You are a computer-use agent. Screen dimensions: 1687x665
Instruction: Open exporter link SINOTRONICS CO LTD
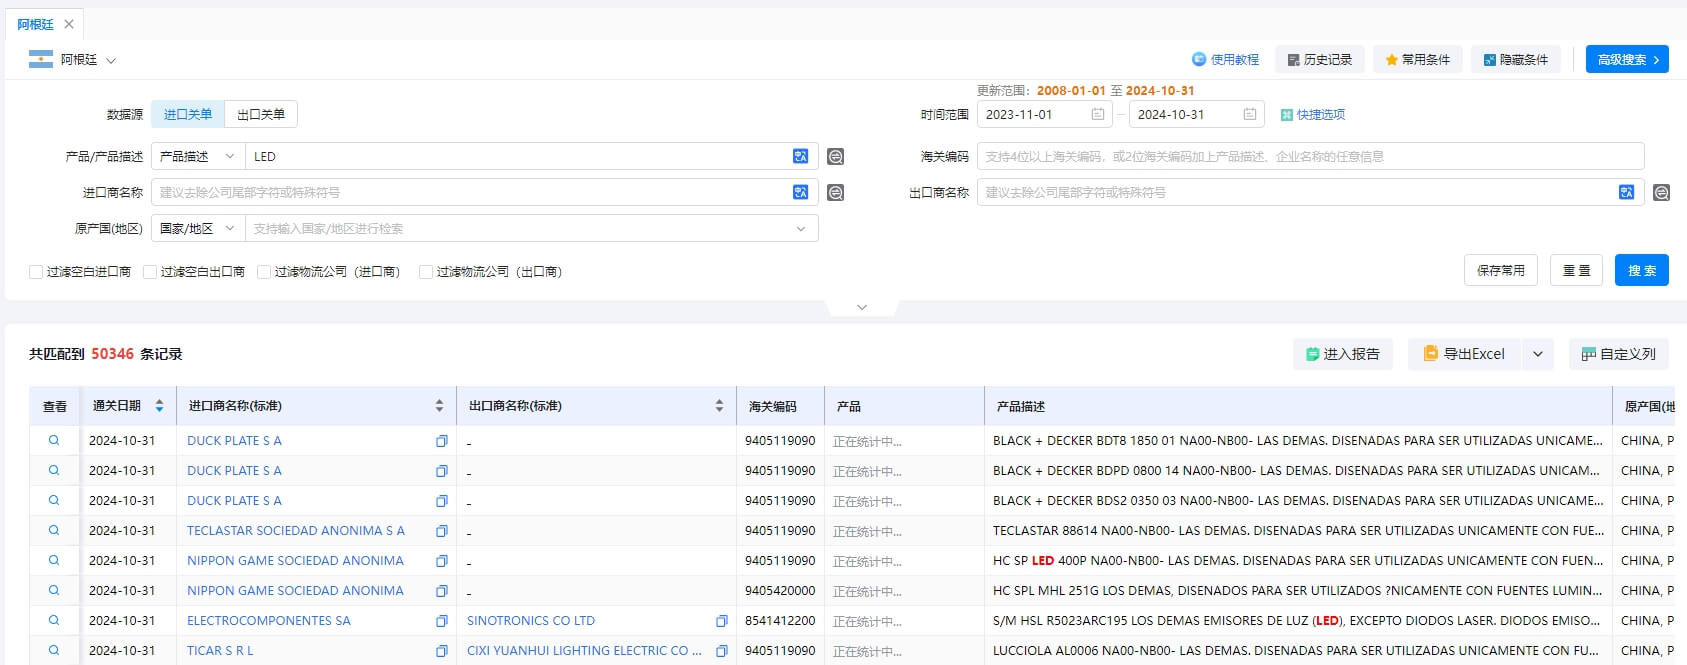pyautogui.click(x=531, y=621)
